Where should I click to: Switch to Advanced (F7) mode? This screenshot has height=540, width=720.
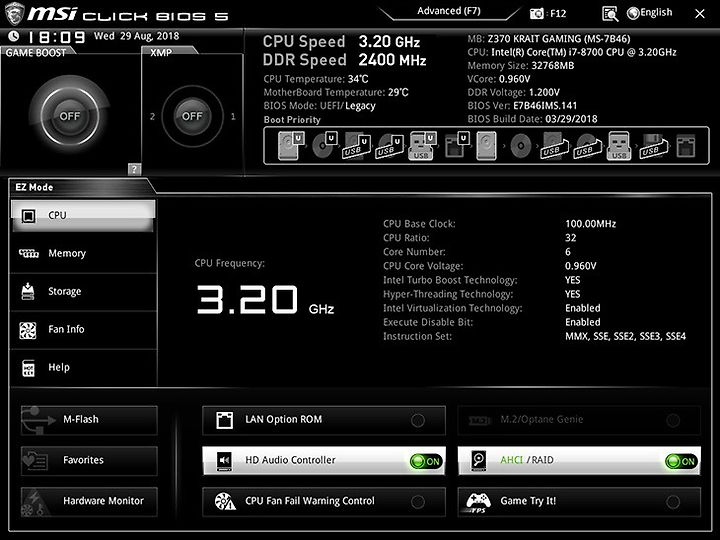coord(449,11)
